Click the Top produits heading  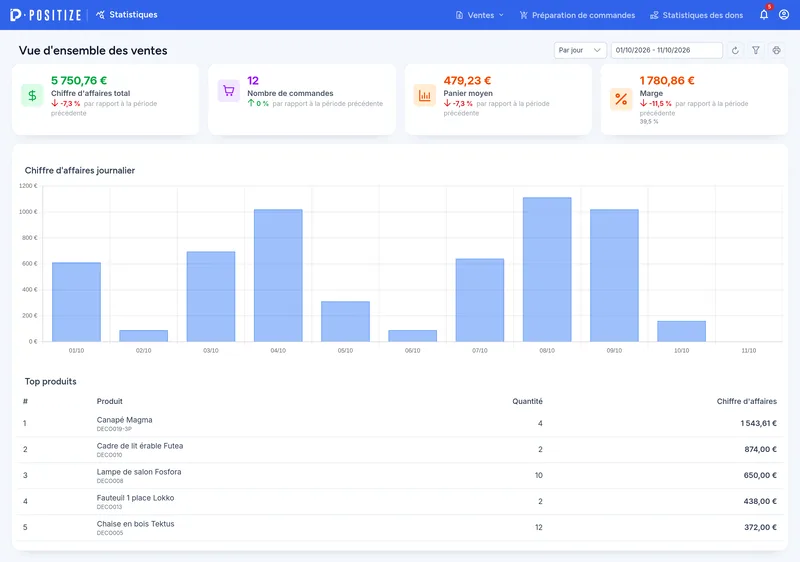pos(51,381)
